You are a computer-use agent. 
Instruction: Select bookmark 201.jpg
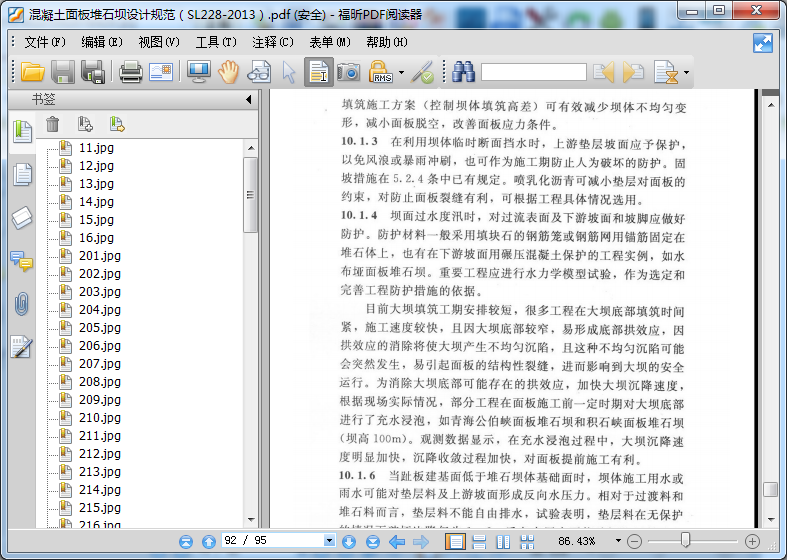(x=100, y=255)
